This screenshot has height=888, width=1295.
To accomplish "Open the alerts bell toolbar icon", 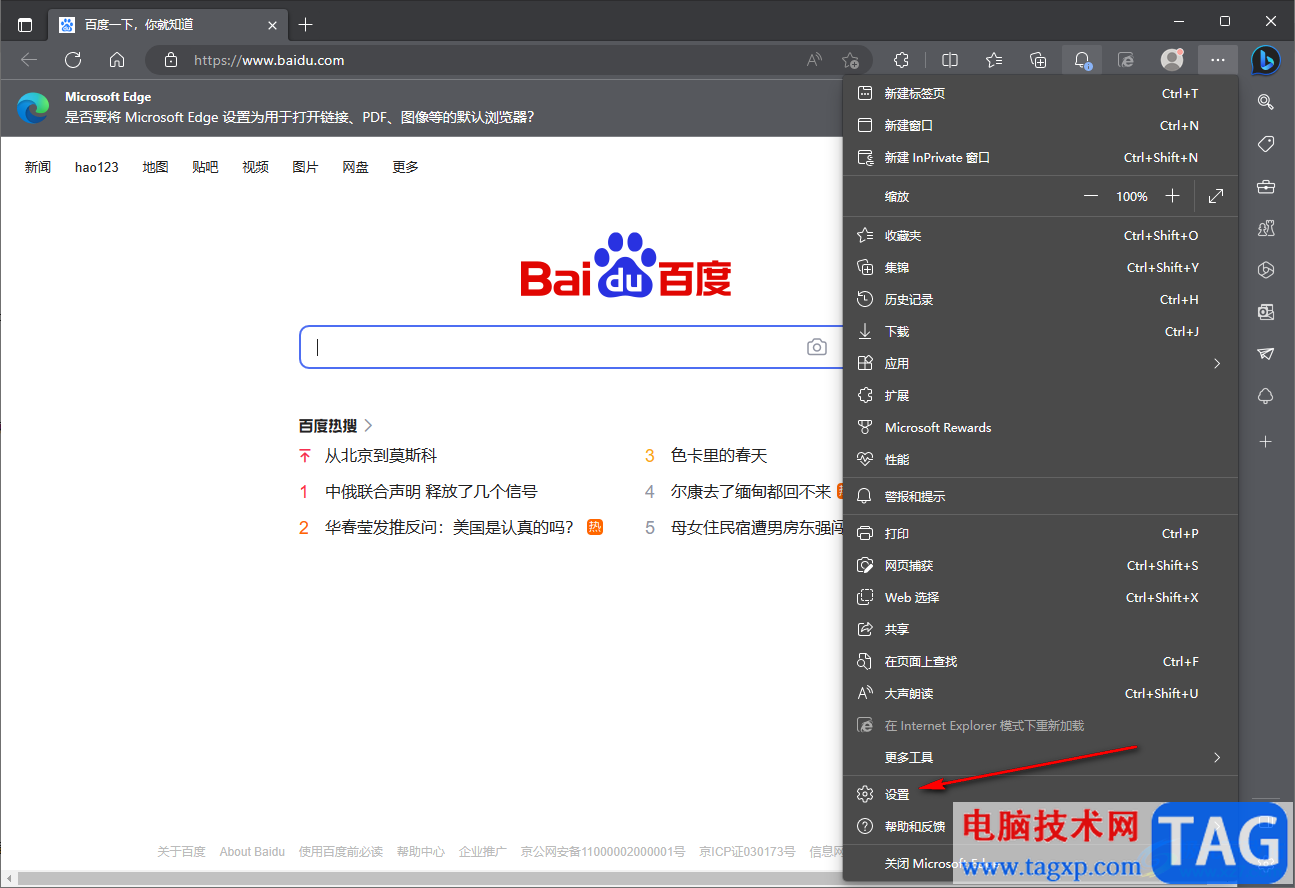I will tap(1082, 60).
